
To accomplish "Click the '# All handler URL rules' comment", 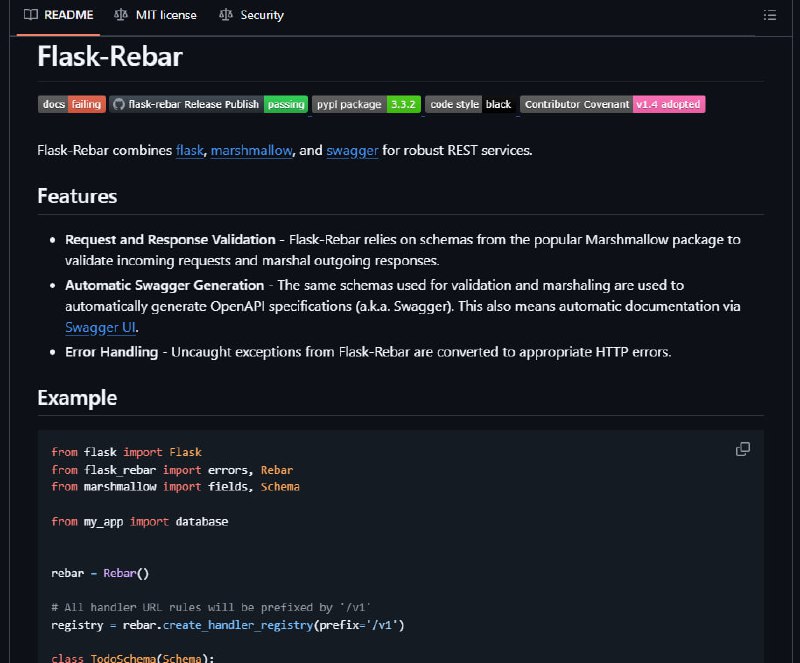I will [x=211, y=607].
